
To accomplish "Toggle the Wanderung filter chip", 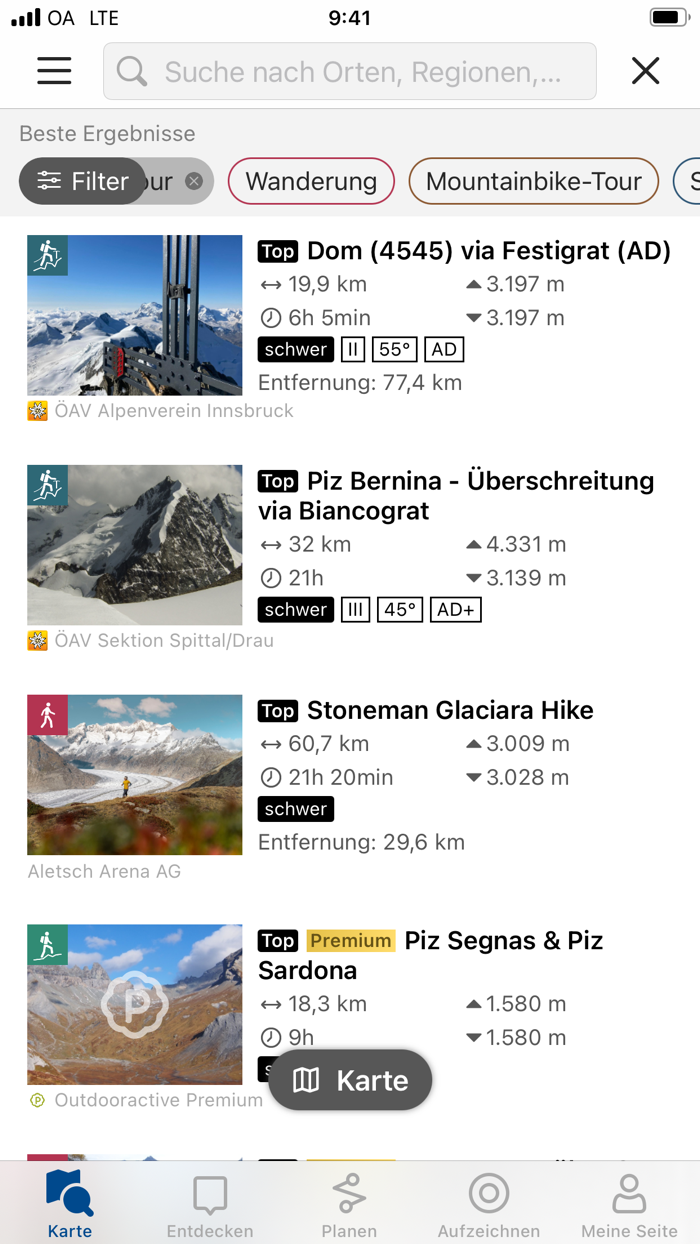I will (310, 181).
